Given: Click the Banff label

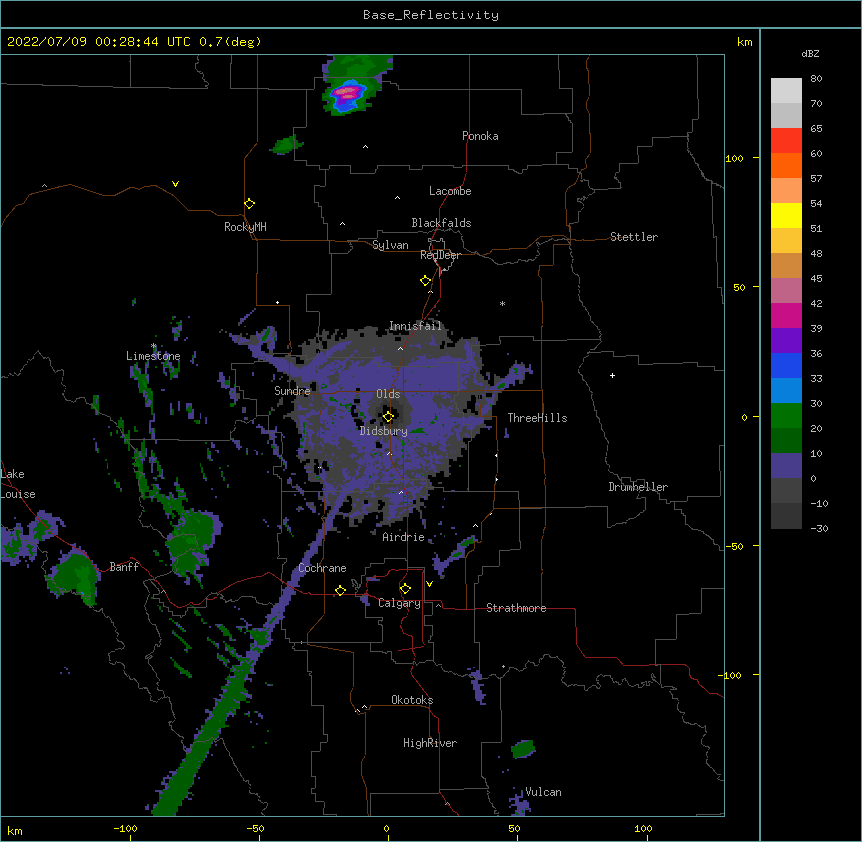Looking at the screenshot, I should coord(124,567).
